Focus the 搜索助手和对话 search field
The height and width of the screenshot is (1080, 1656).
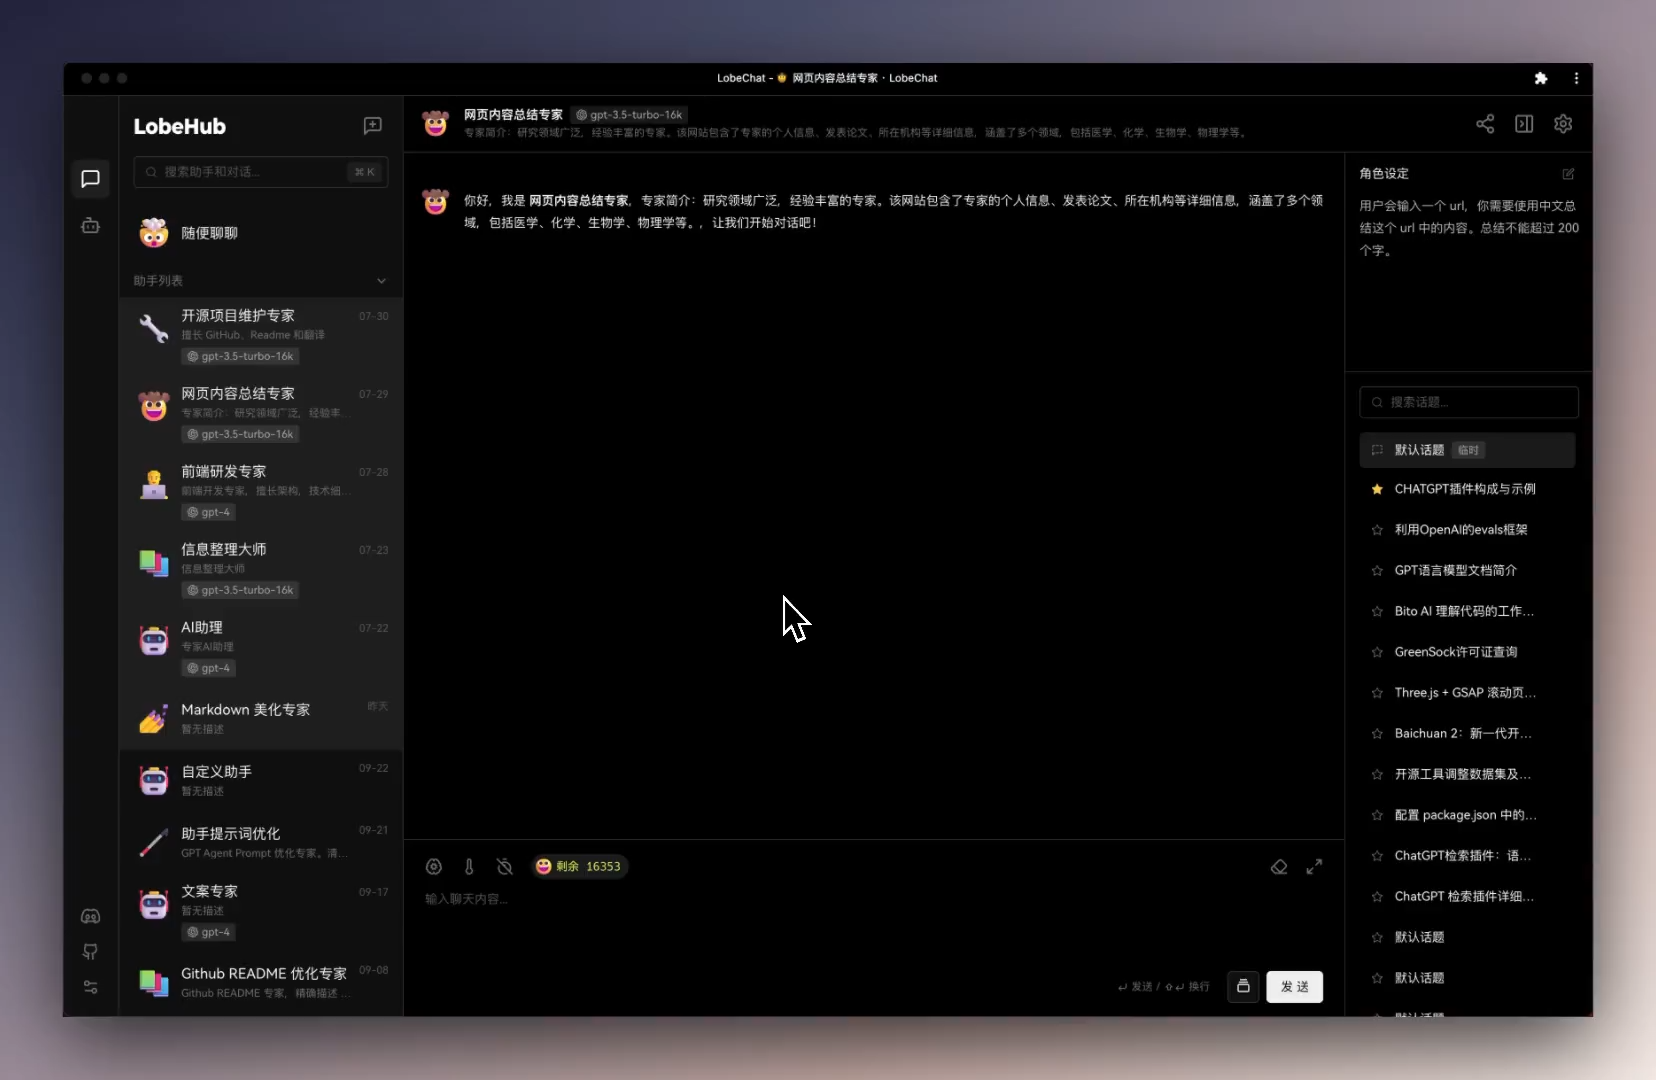click(261, 172)
